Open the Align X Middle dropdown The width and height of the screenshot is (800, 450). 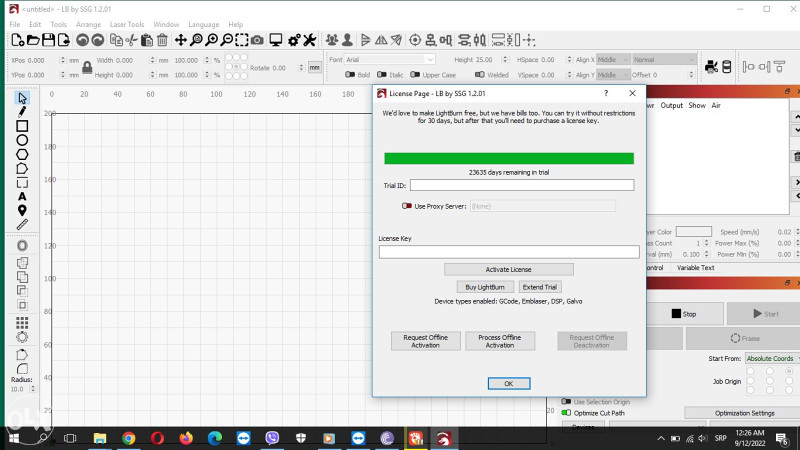click(613, 60)
